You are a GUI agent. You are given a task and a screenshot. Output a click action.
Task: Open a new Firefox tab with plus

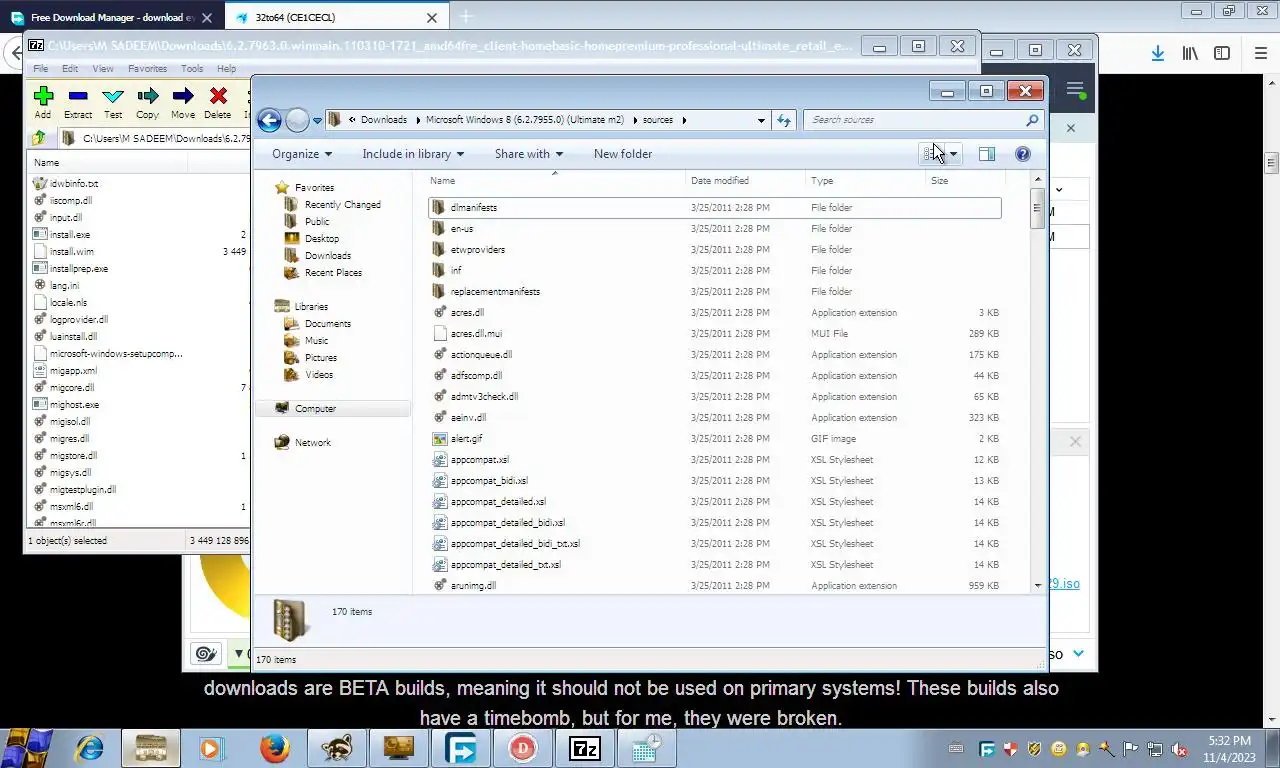[465, 17]
